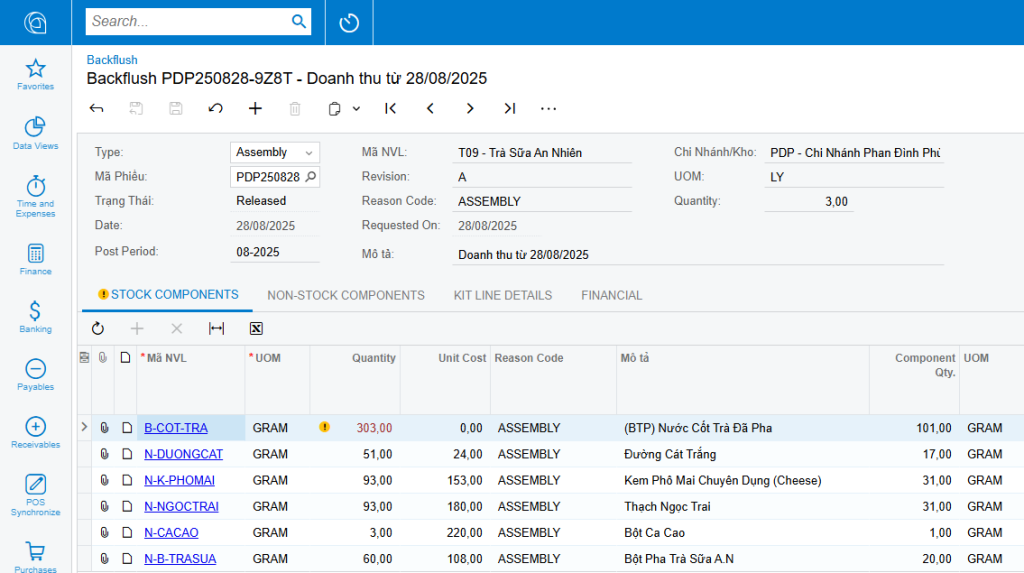Open notes icon for N-DUONGCAT row
Image resolution: width=1024 pixels, height=573 pixels.
127,454
